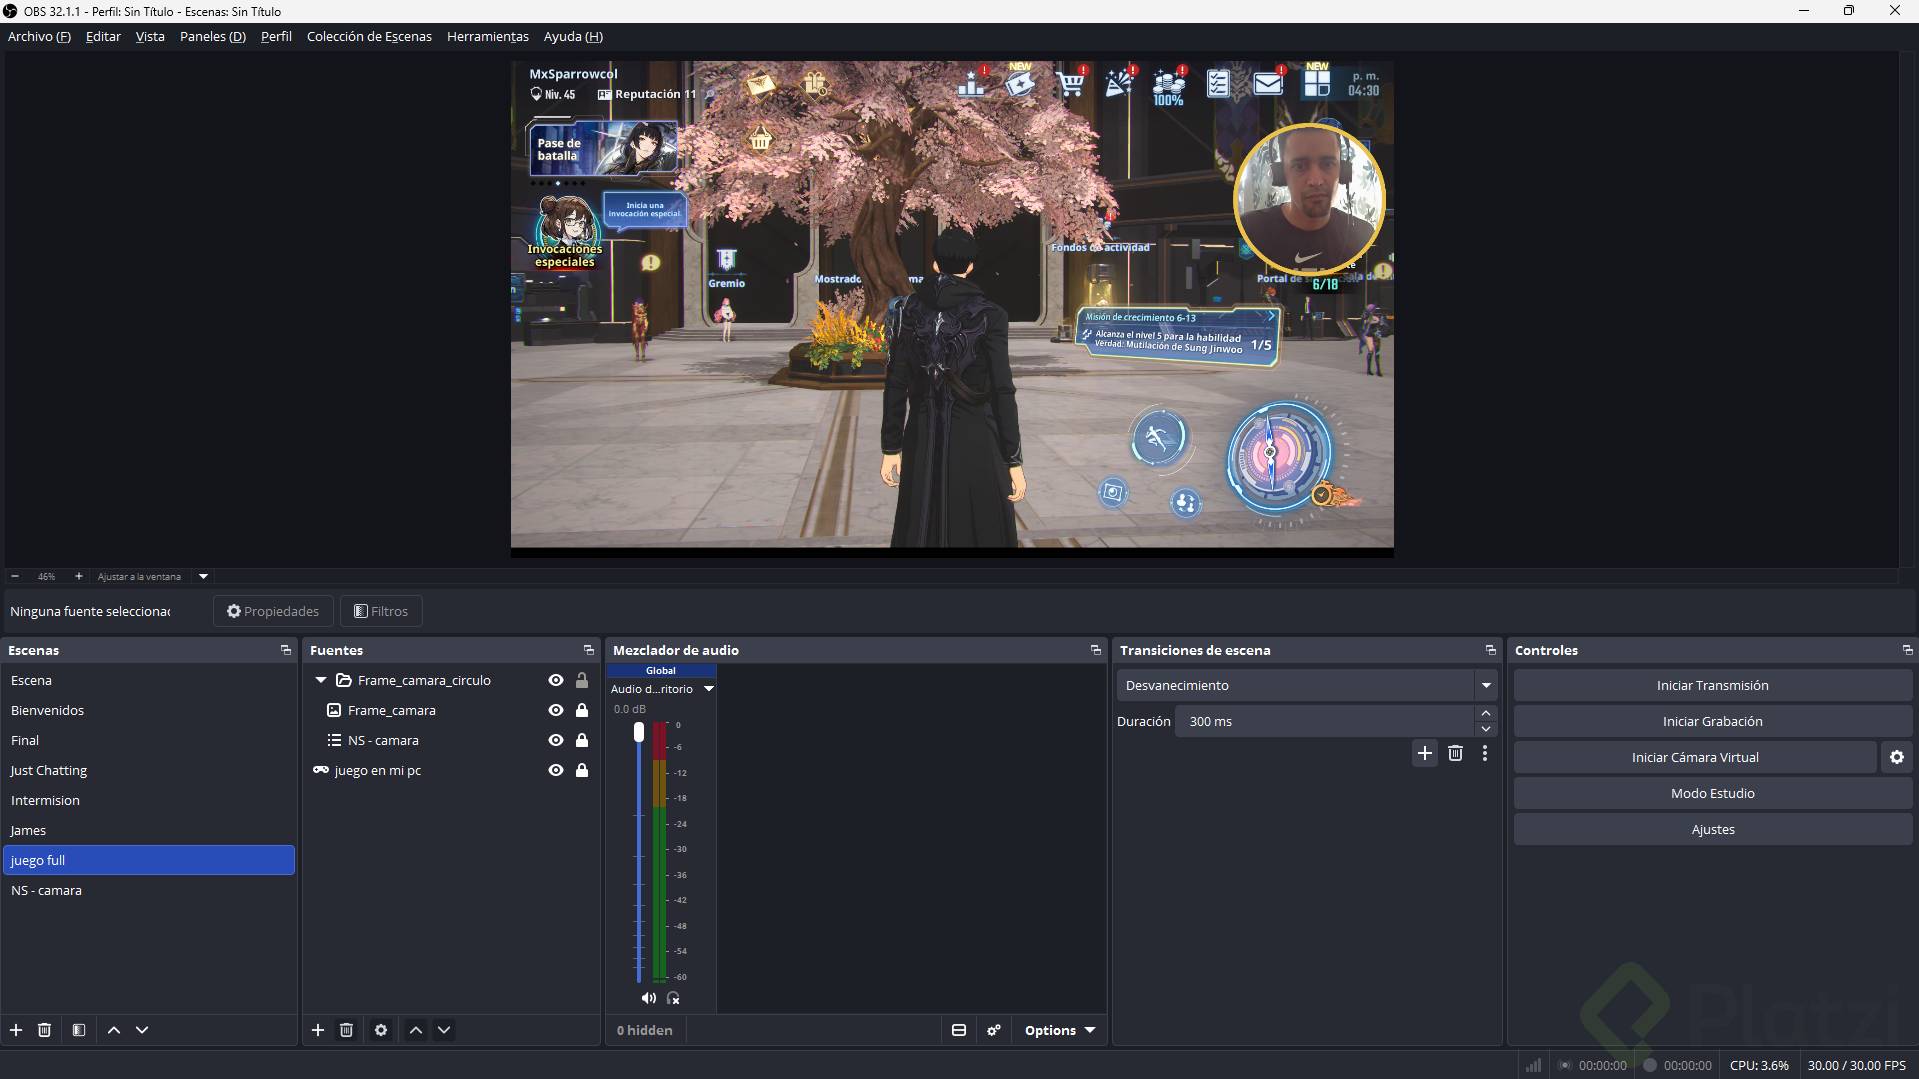Hide the Frame_camara source
Viewport: 1919px width, 1079px height.
click(x=556, y=710)
